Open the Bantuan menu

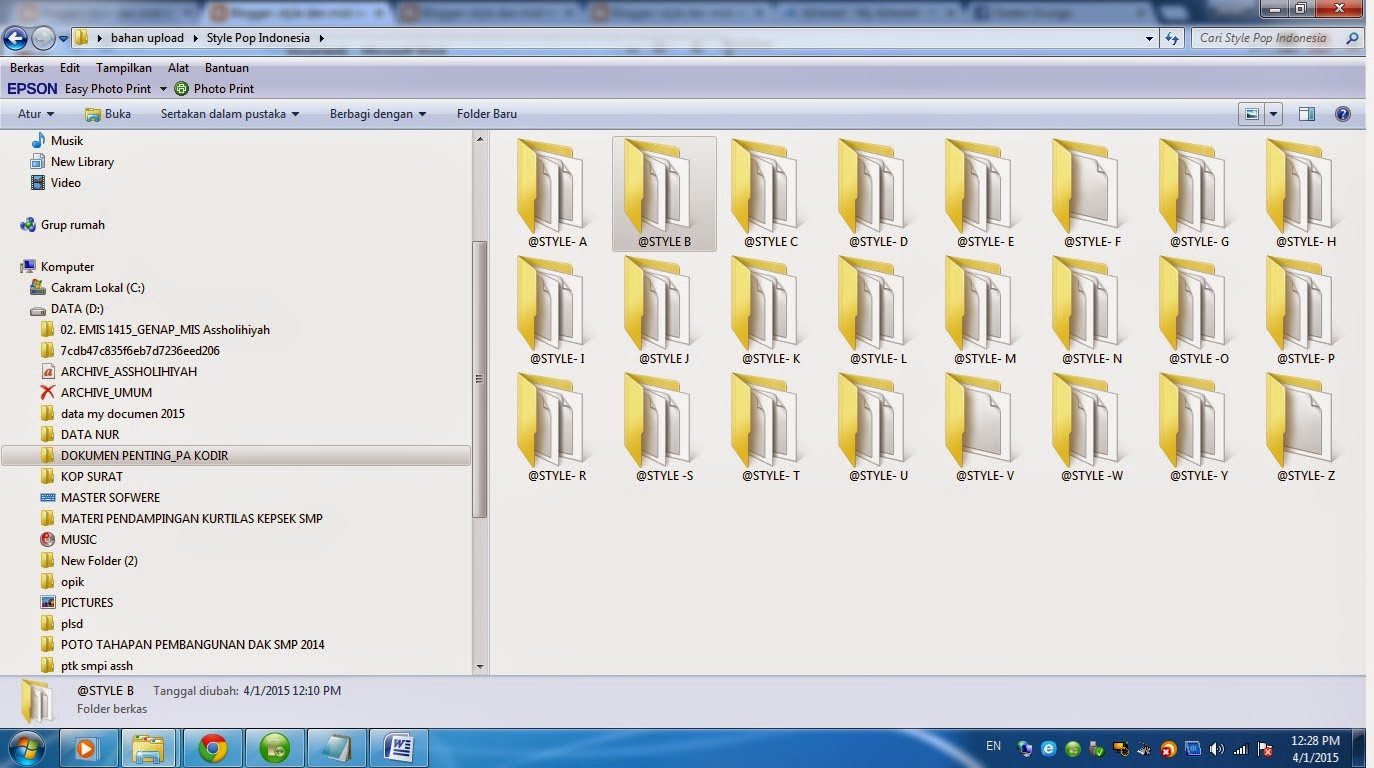227,67
